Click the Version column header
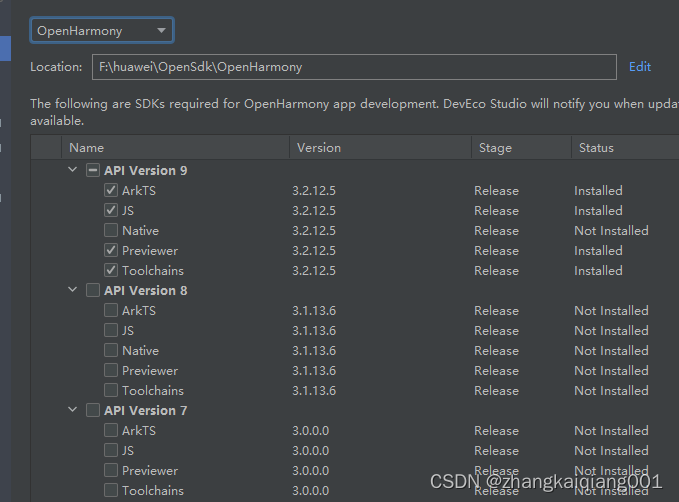The height and width of the screenshot is (502, 679). coord(380,148)
